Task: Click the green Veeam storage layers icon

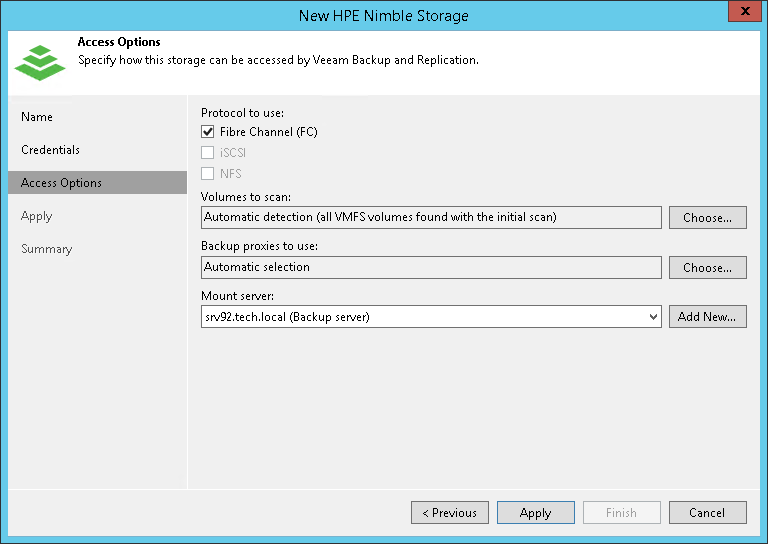Action: (x=39, y=61)
